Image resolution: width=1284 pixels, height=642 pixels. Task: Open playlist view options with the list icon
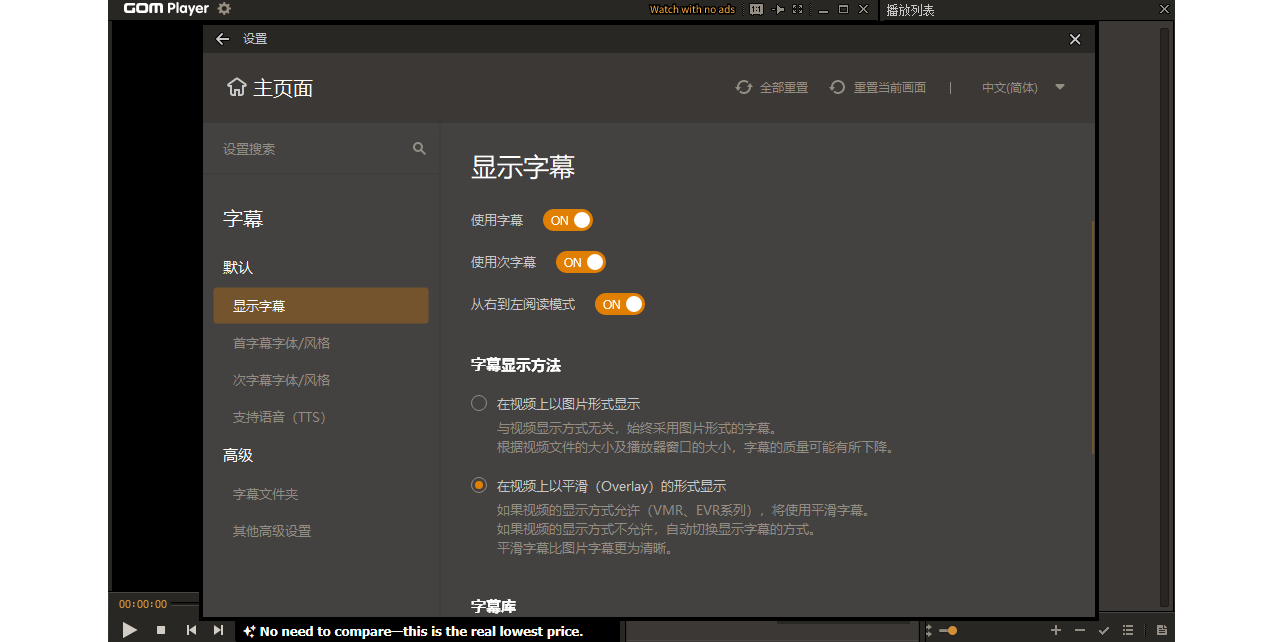tap(1127, 631)
